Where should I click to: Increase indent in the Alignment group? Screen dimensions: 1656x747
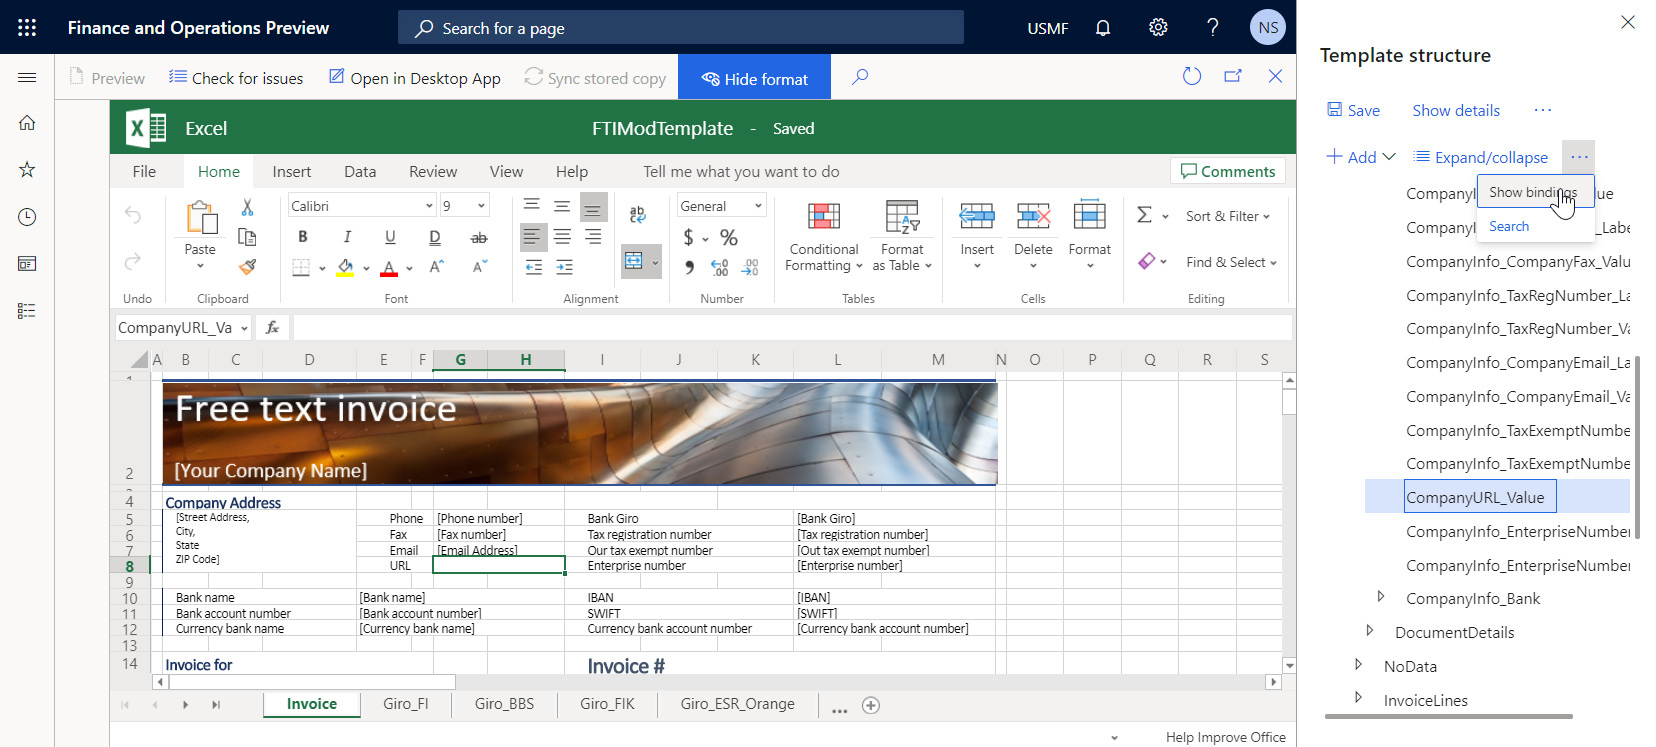(x=564, y=267)
